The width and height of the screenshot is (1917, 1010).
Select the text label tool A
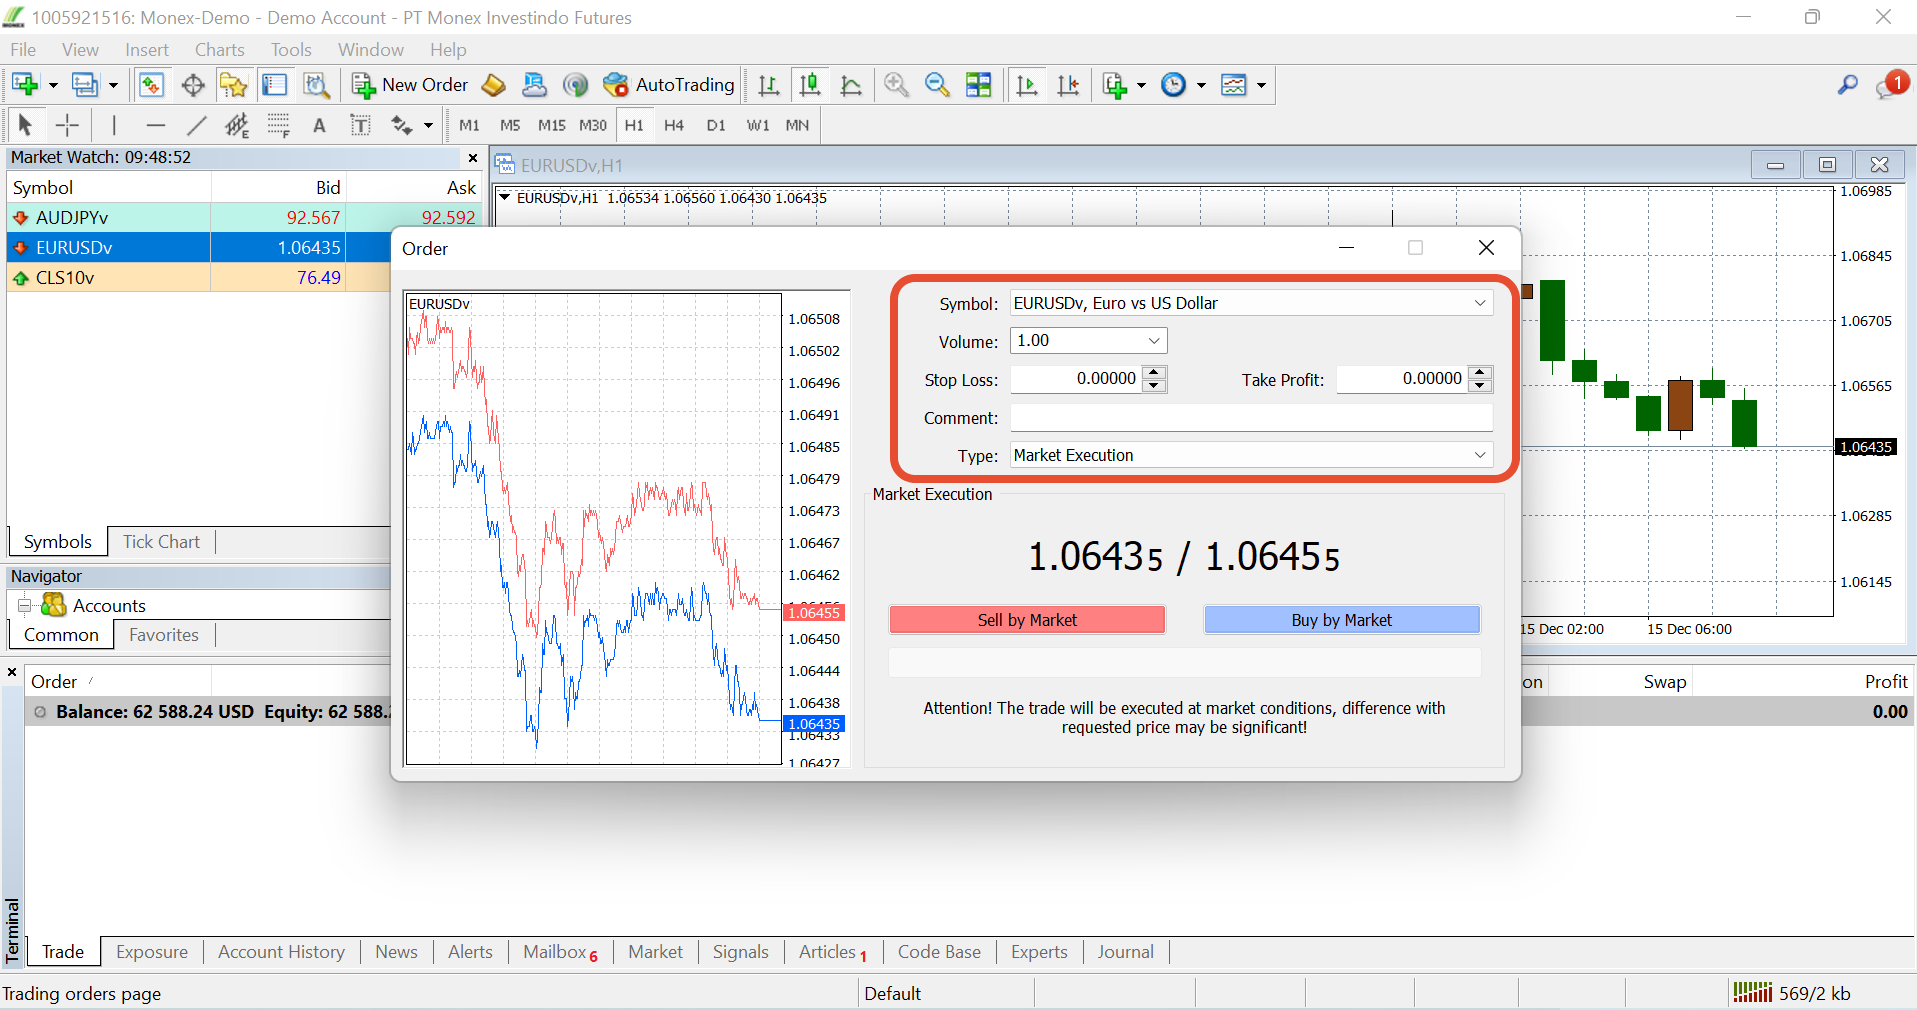319,125
